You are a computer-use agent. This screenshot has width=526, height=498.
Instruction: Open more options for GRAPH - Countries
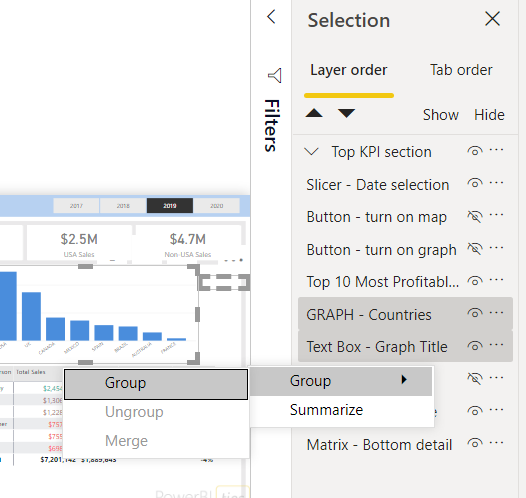pos(496,313)
